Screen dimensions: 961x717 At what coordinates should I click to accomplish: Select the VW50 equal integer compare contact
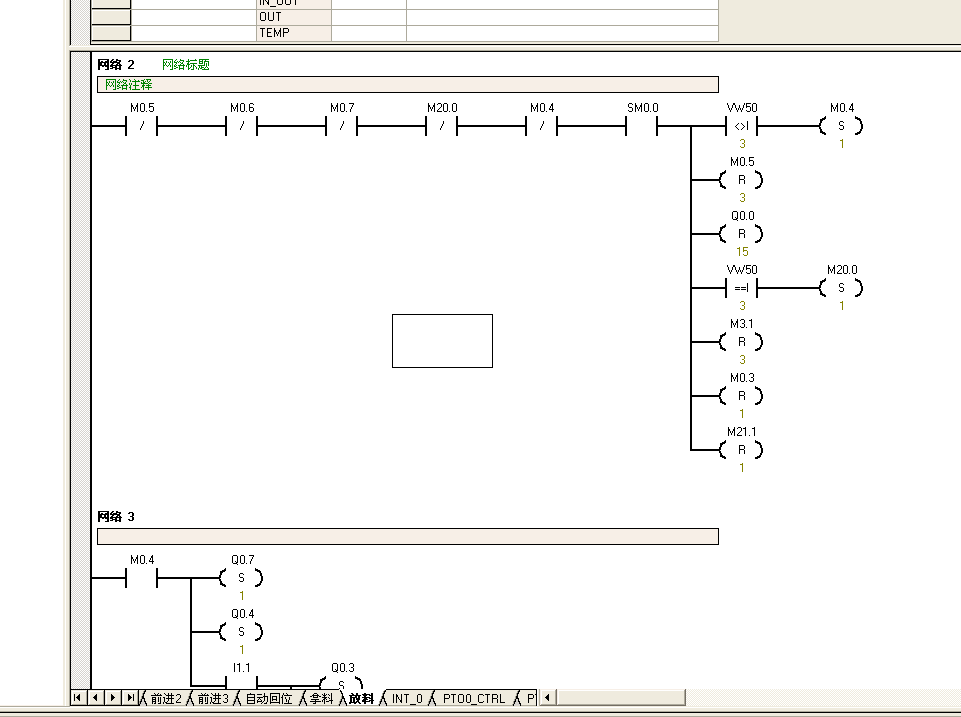click(742, 288)
